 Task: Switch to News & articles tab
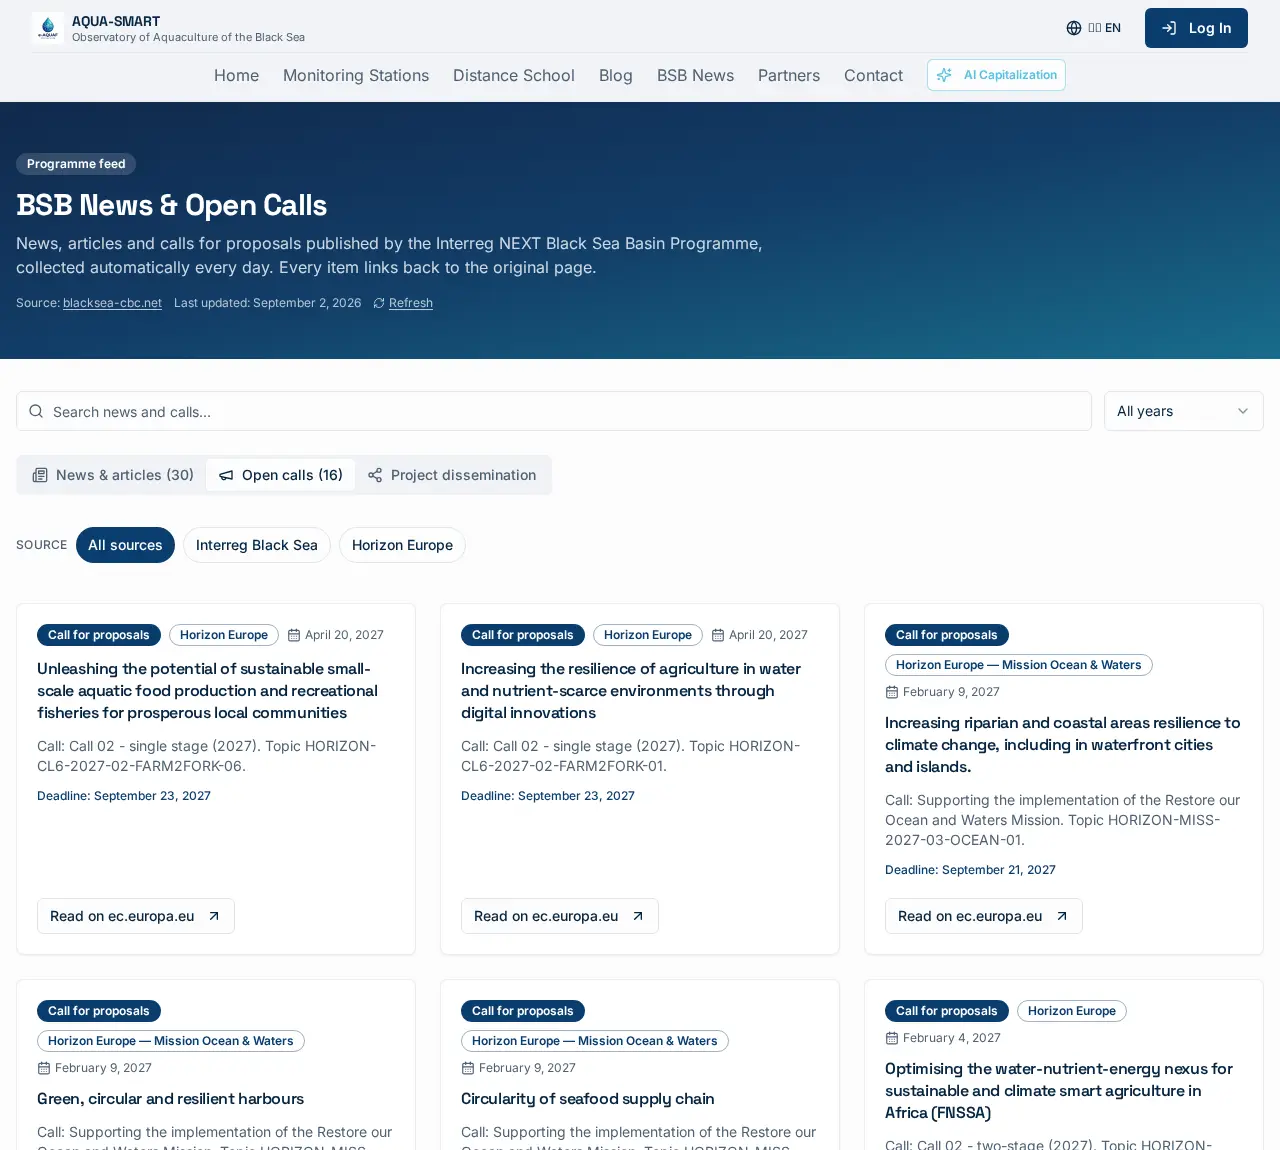click(x=113, y=475)
